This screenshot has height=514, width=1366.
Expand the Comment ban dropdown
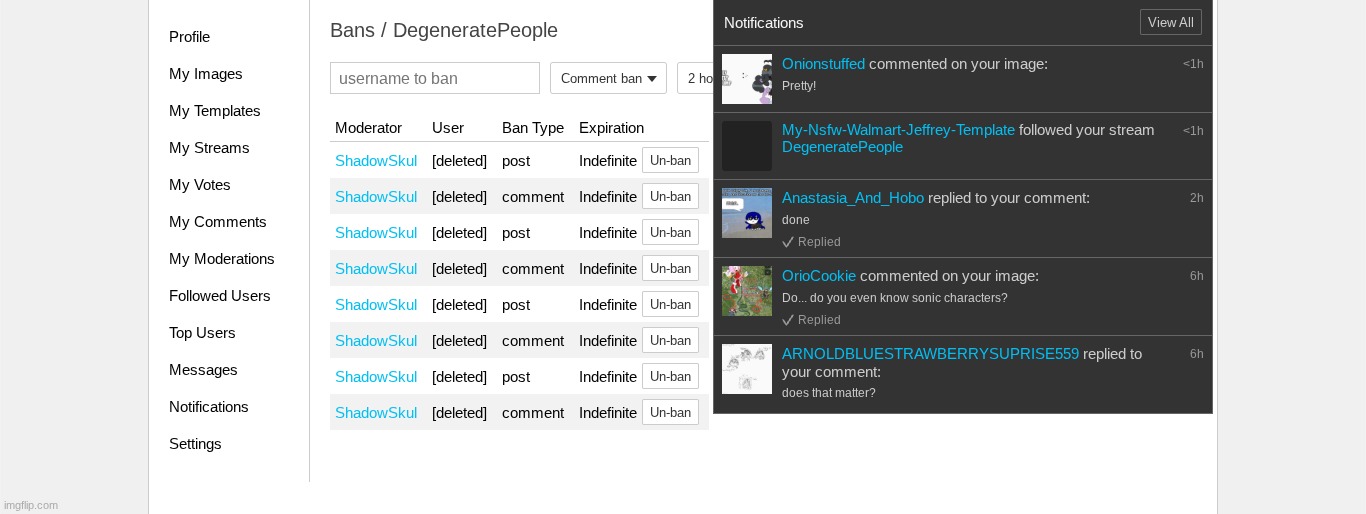tap(608, 78)
